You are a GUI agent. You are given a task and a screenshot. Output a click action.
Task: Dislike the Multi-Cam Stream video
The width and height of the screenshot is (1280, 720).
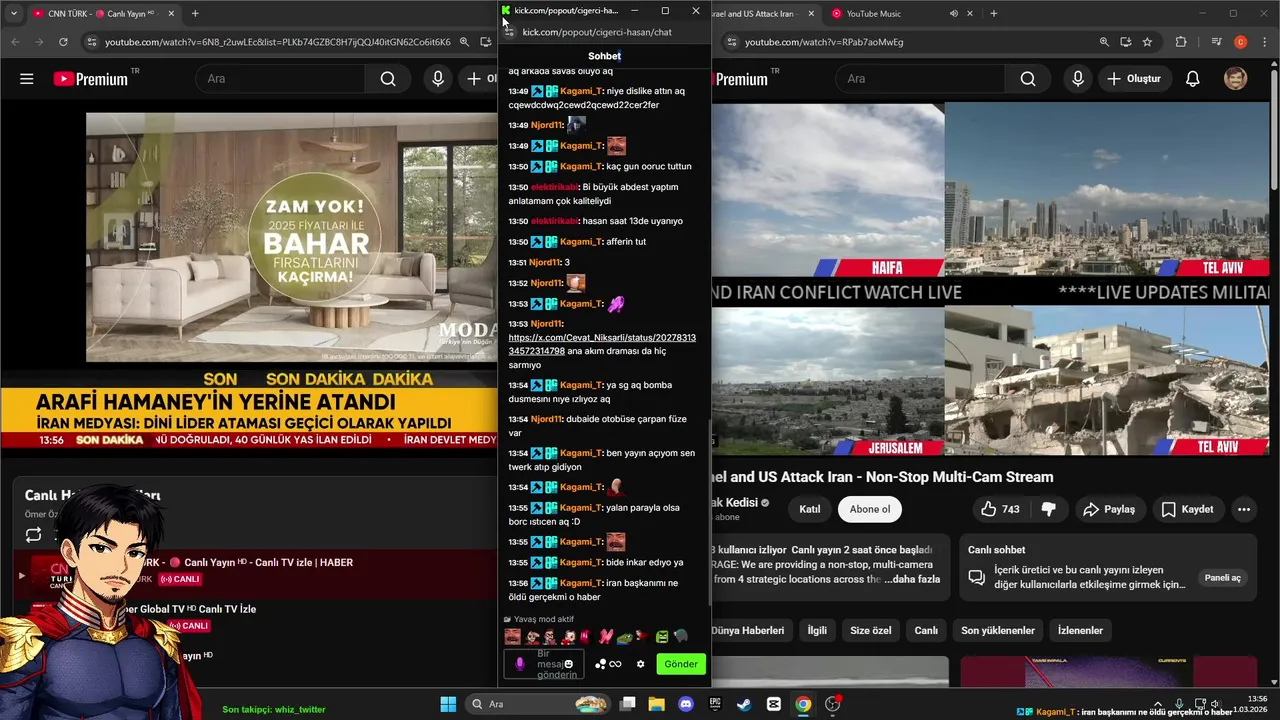1048,509
